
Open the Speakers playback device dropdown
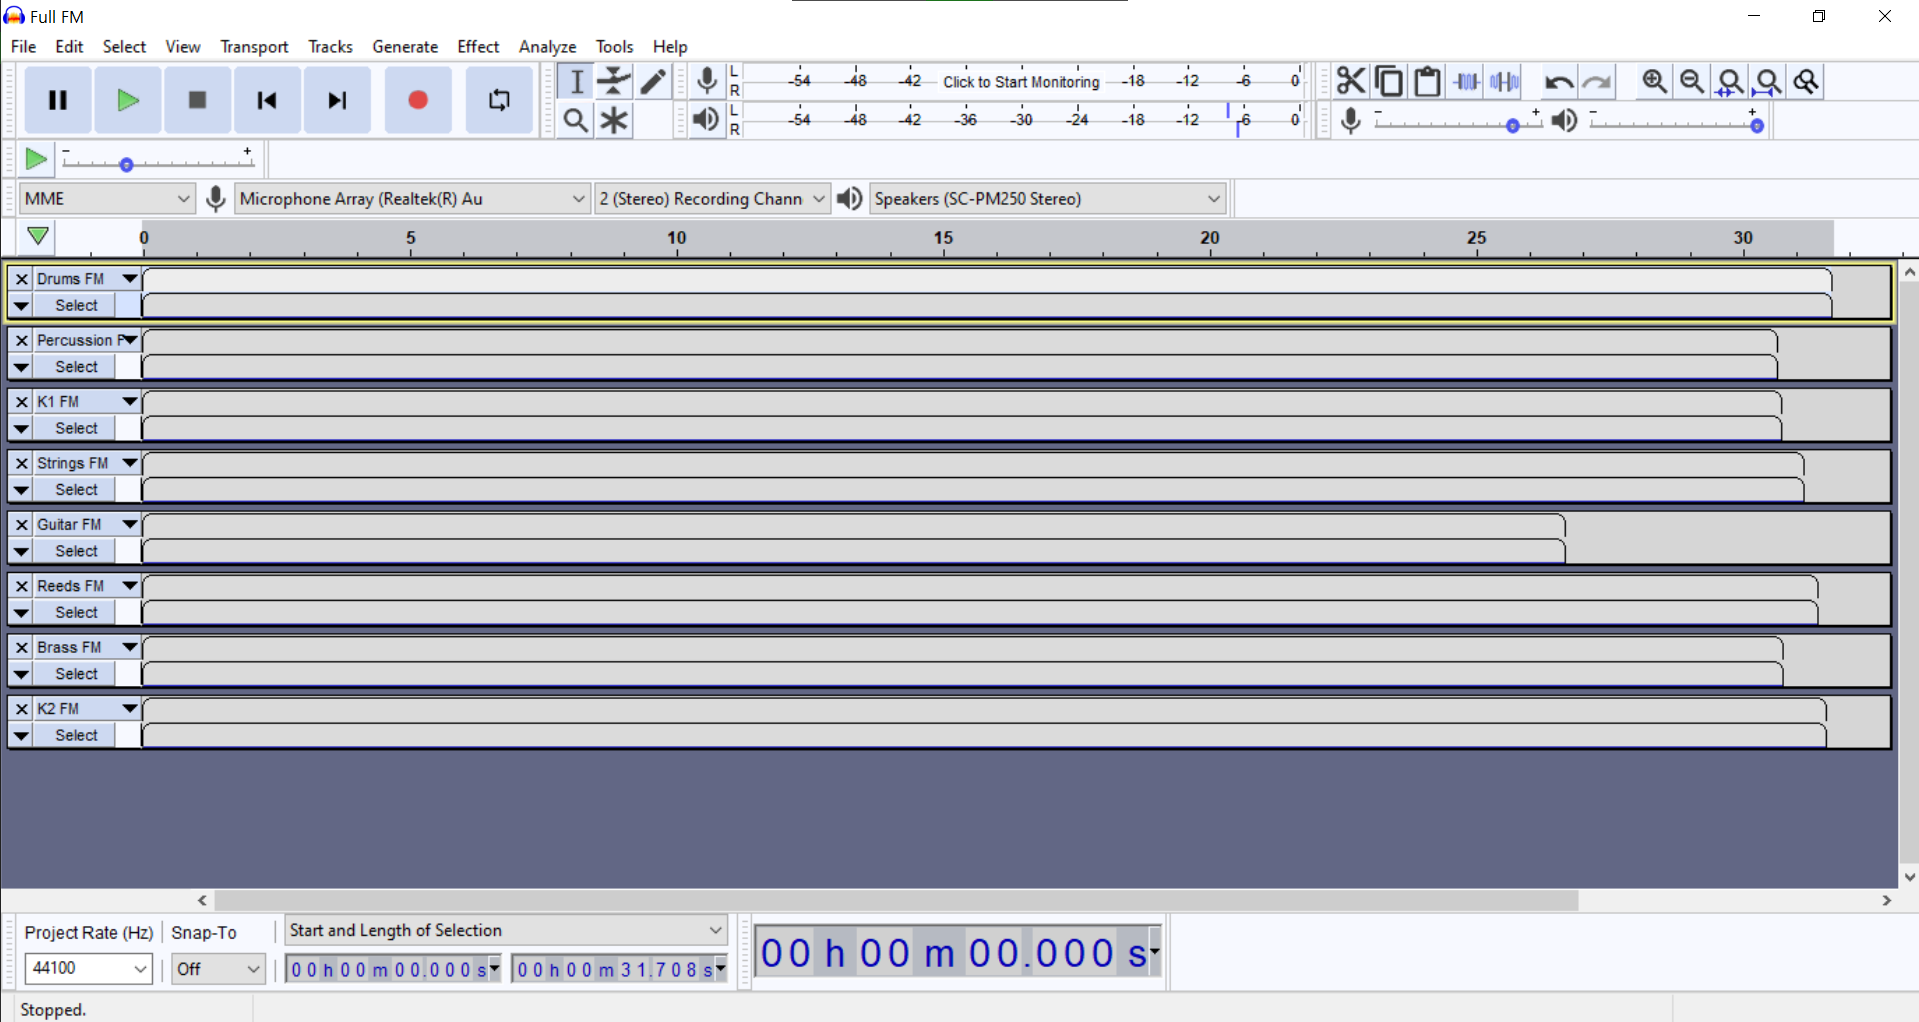[x=1047, y=198]
